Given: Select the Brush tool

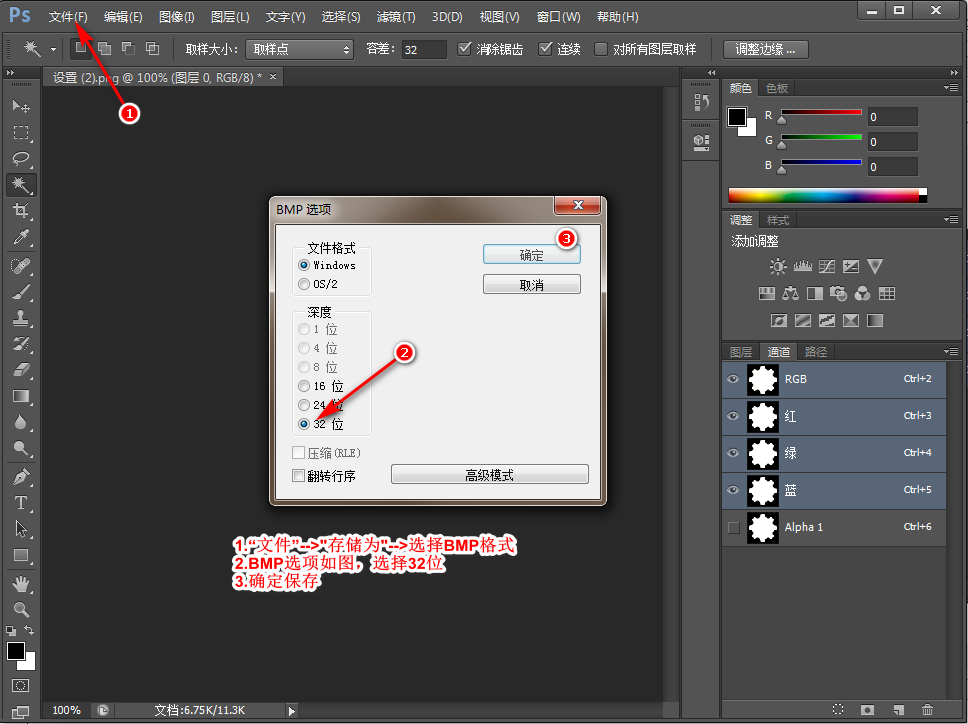Looking at the screenshot, I should click(21, 292).
